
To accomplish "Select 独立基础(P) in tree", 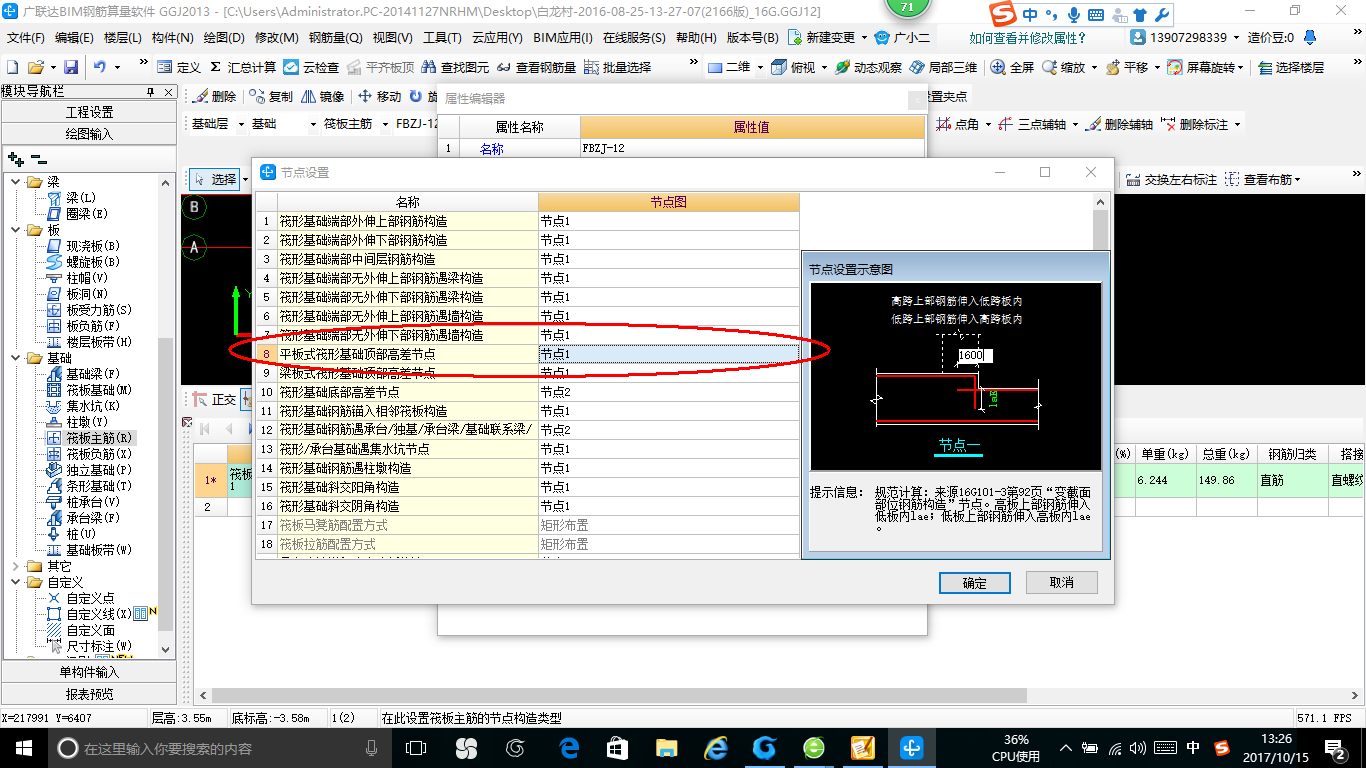I will click(90, 470).
